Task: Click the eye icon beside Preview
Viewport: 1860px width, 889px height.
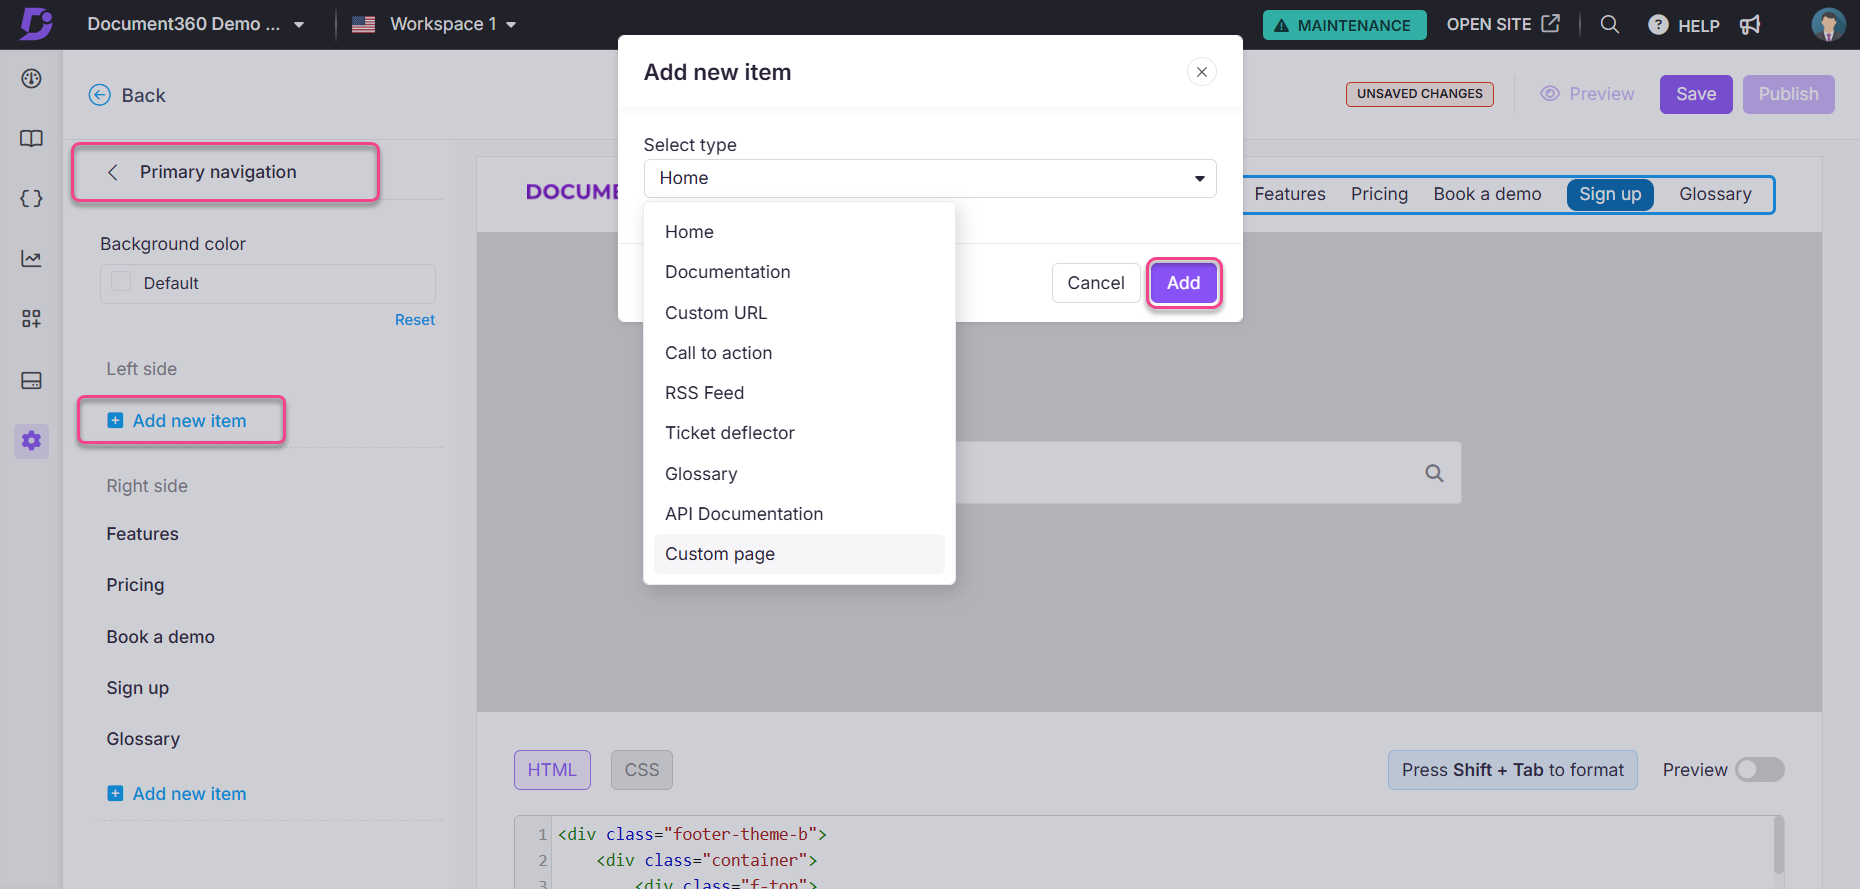Action: [x=1550, y=94]
